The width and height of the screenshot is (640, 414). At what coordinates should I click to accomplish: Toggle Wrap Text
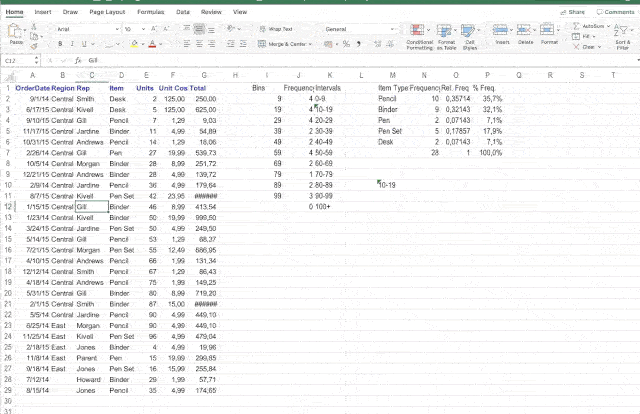(276, 29)
